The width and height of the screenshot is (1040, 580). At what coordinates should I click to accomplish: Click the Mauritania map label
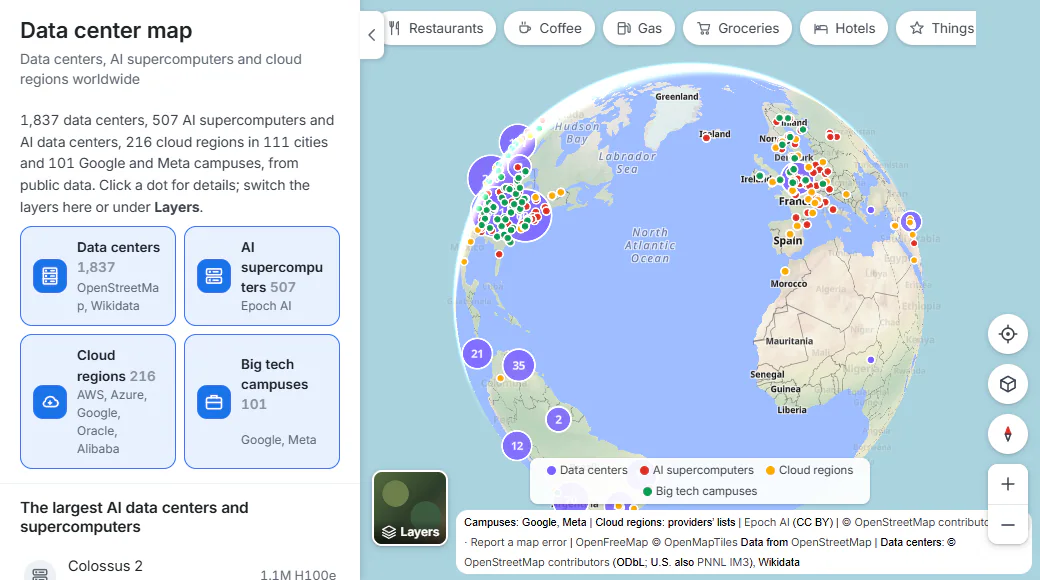point(789,341)
